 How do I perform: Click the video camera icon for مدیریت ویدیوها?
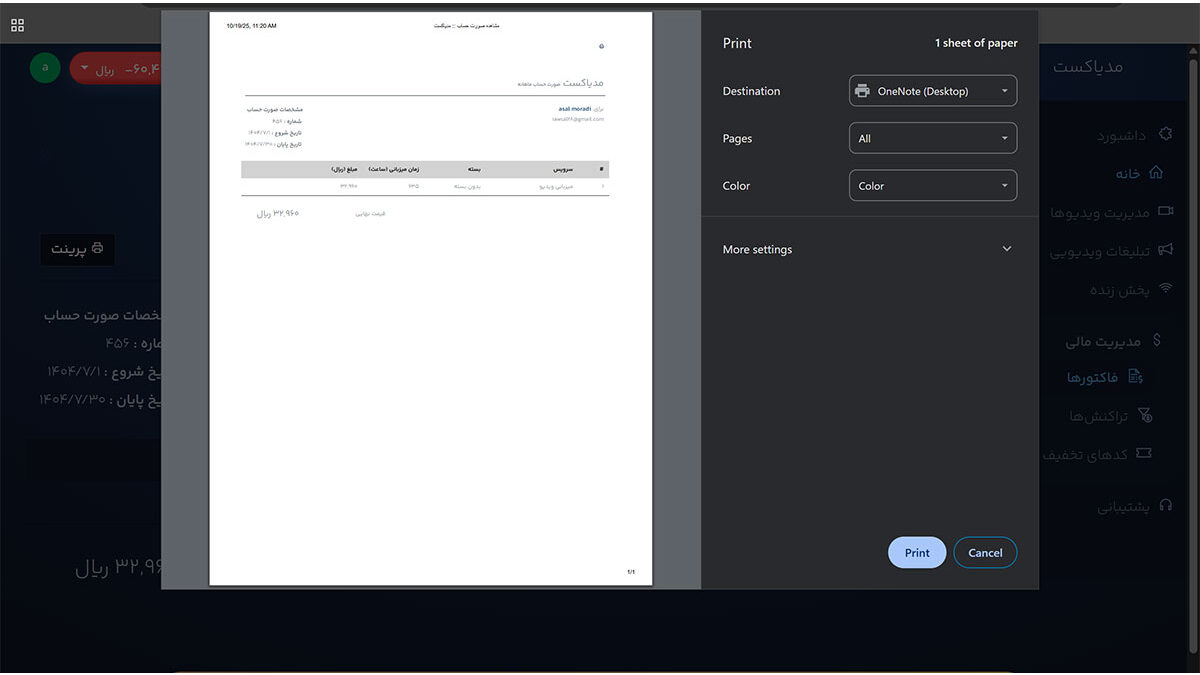tap(1165, 212)
